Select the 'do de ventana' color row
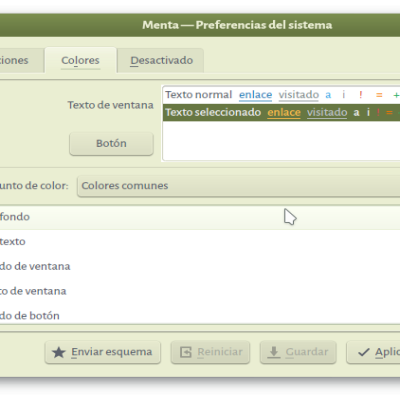The image size is (400, 400). pyautogui.click(x=200, y=266)
